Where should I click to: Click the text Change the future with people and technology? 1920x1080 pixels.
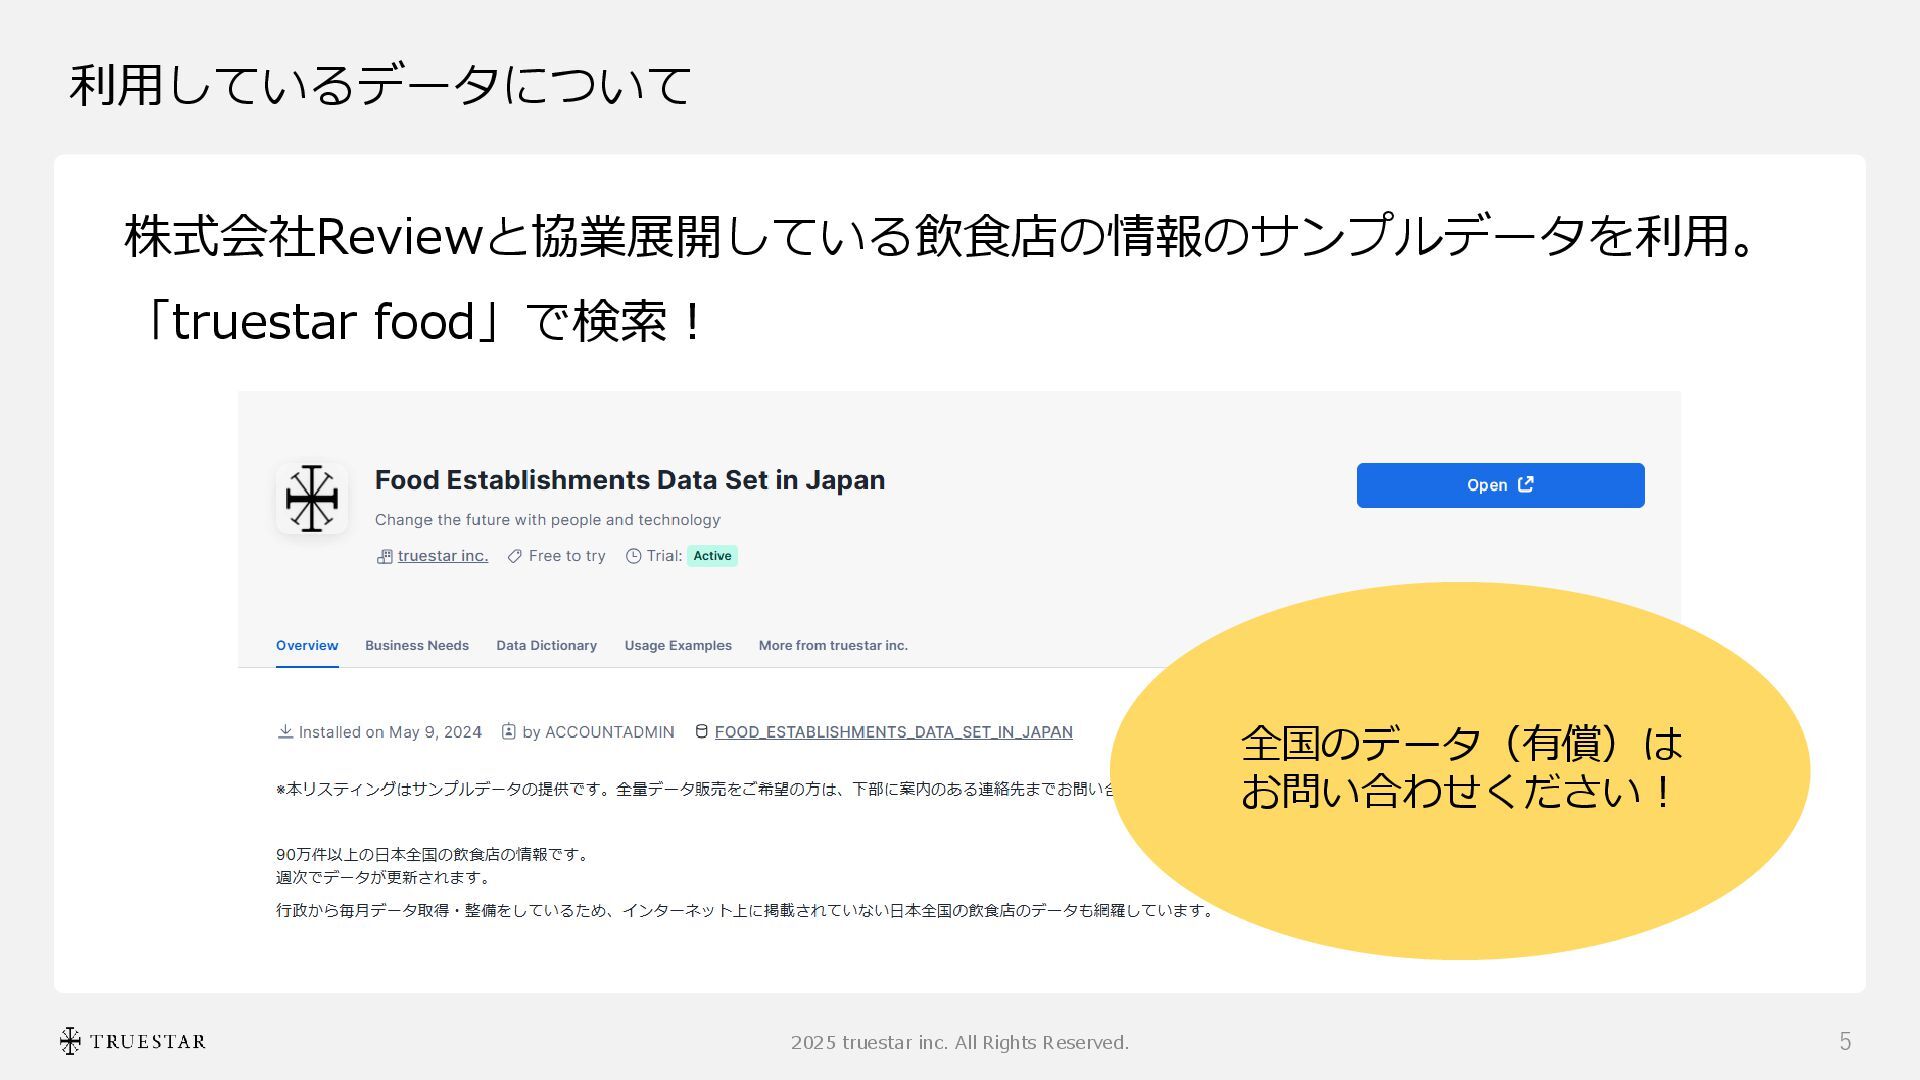click(x=547, y=520)
